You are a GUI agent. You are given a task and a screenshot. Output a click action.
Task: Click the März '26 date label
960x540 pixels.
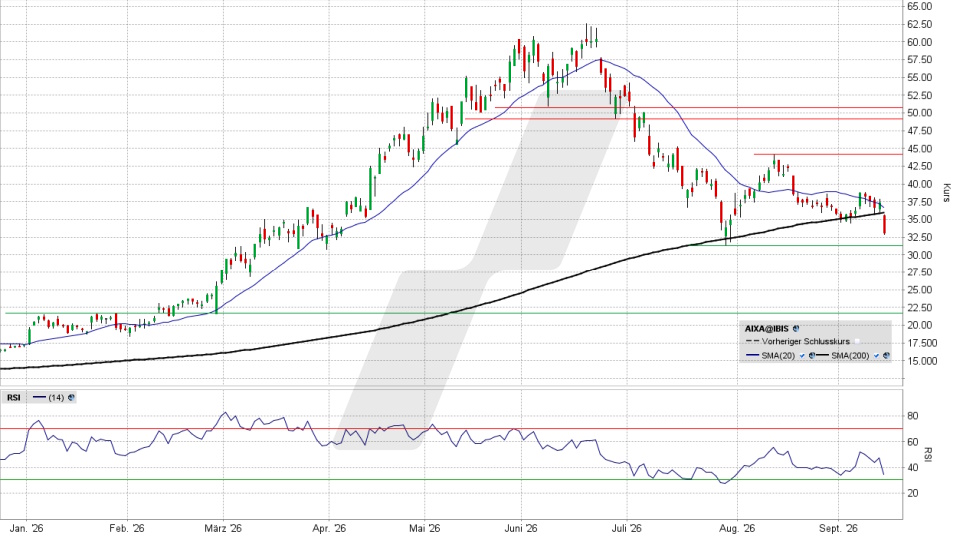223,528
